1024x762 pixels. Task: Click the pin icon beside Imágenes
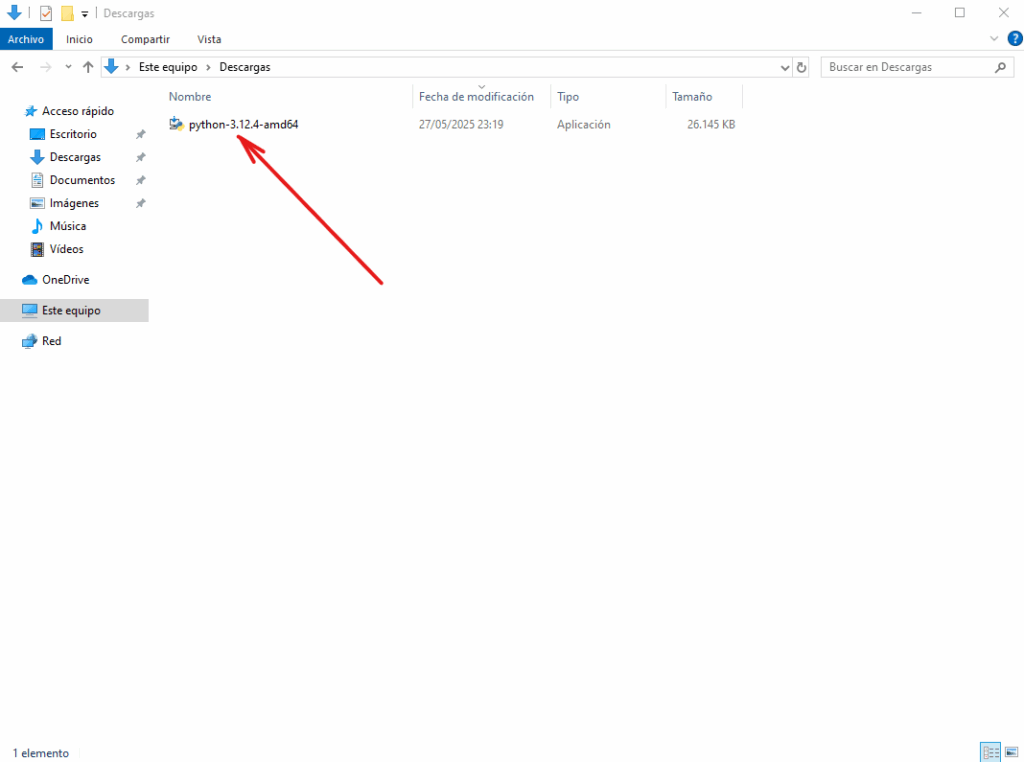pos(140,203)
